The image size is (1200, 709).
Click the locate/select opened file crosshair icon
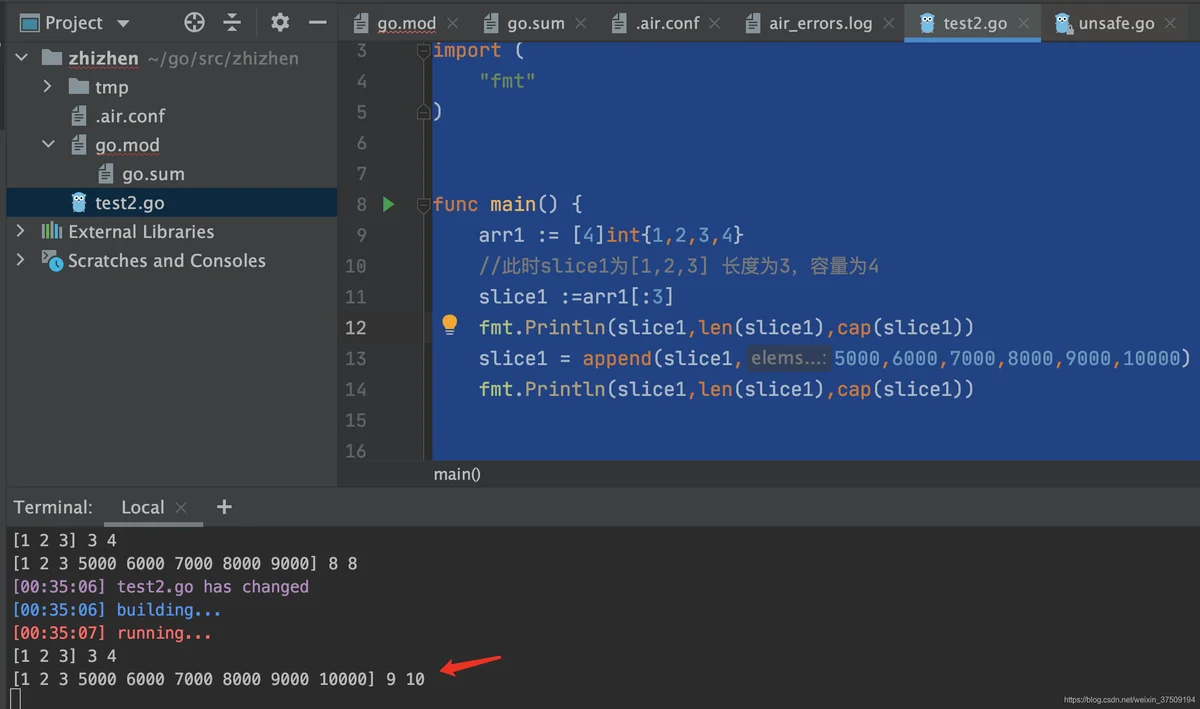click(195, 22)
